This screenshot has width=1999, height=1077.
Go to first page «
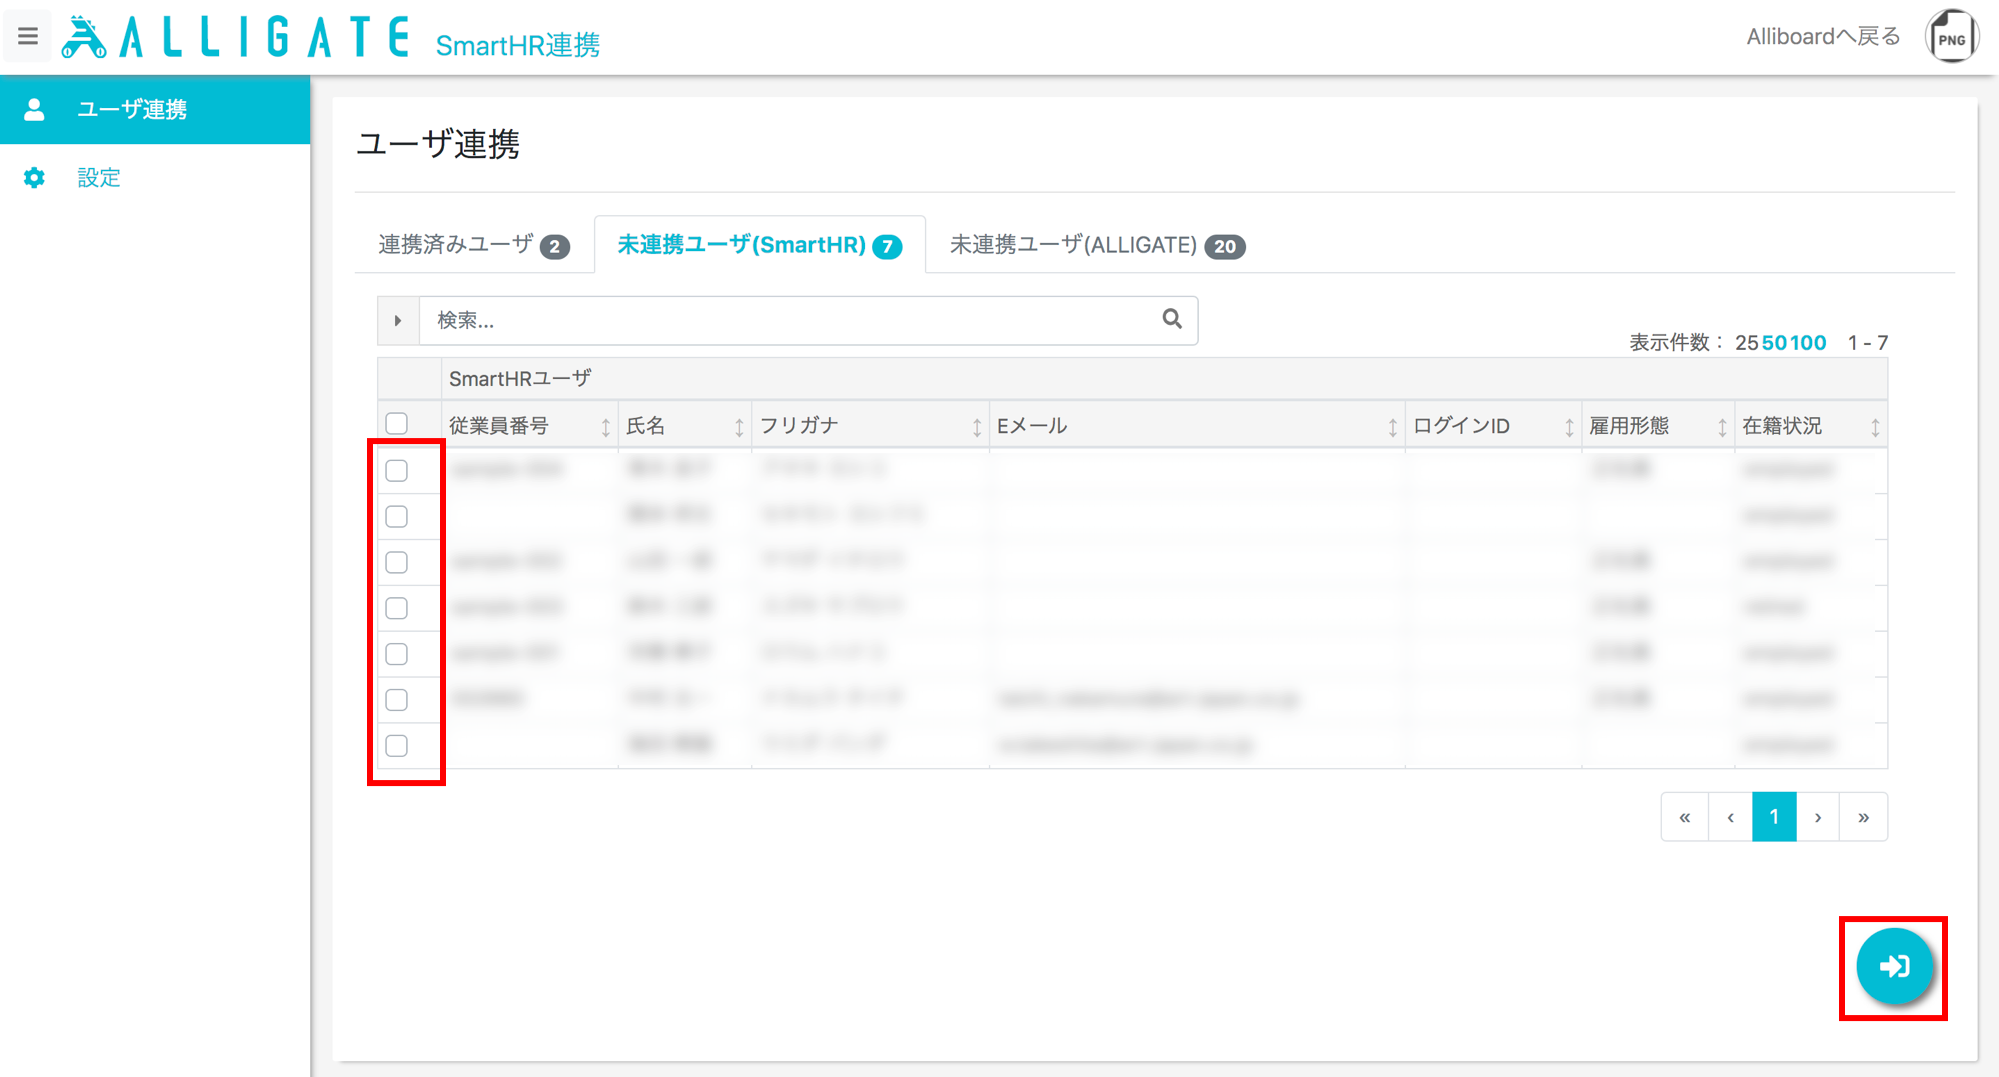[x=1685, y=817]
